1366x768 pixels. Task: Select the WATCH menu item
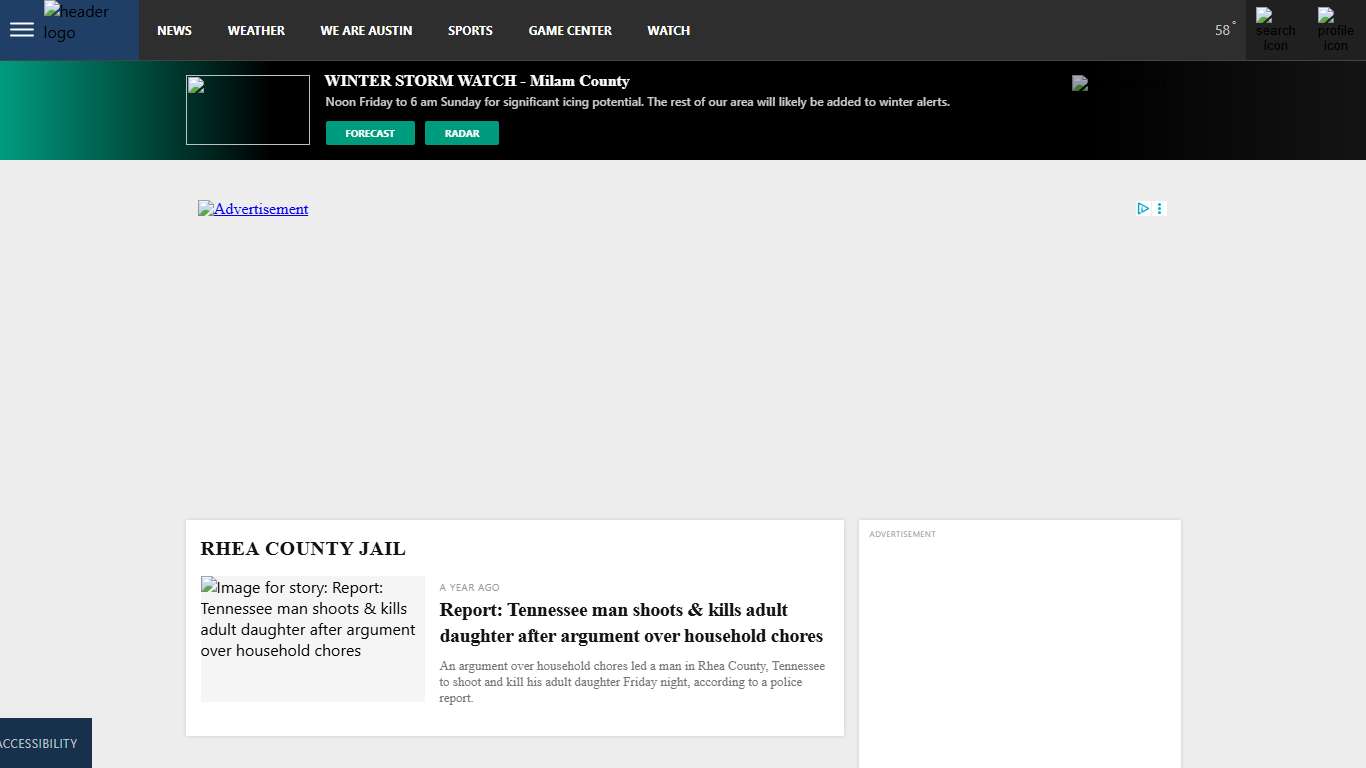point(668,31)
